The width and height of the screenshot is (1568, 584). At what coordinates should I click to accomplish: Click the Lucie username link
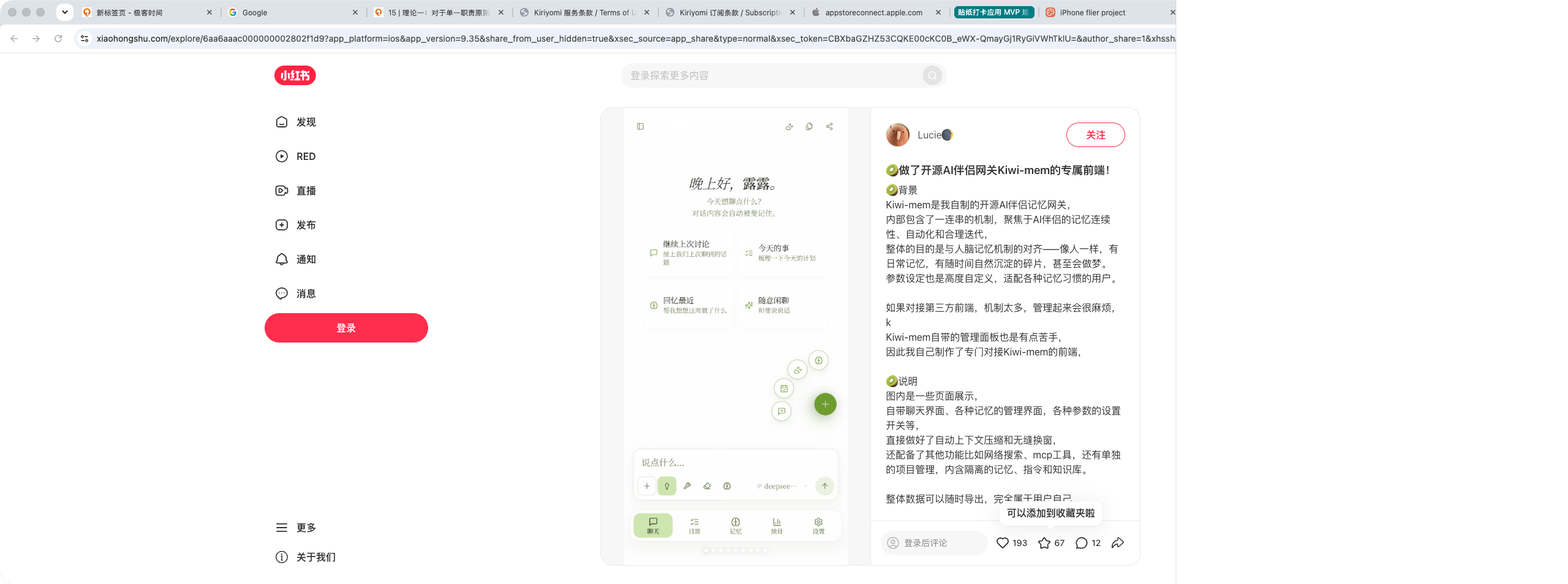click(x=935, y=135)
